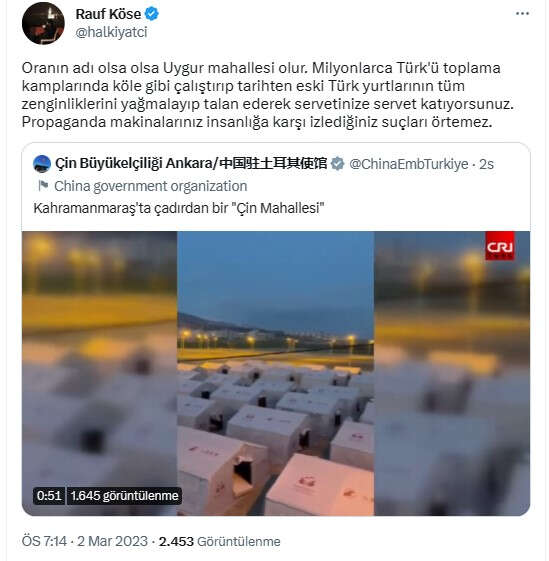The image size is (549, 561).
Task: Click the 1.645 görüntülenme video counter
Action: tap(124, 496)
